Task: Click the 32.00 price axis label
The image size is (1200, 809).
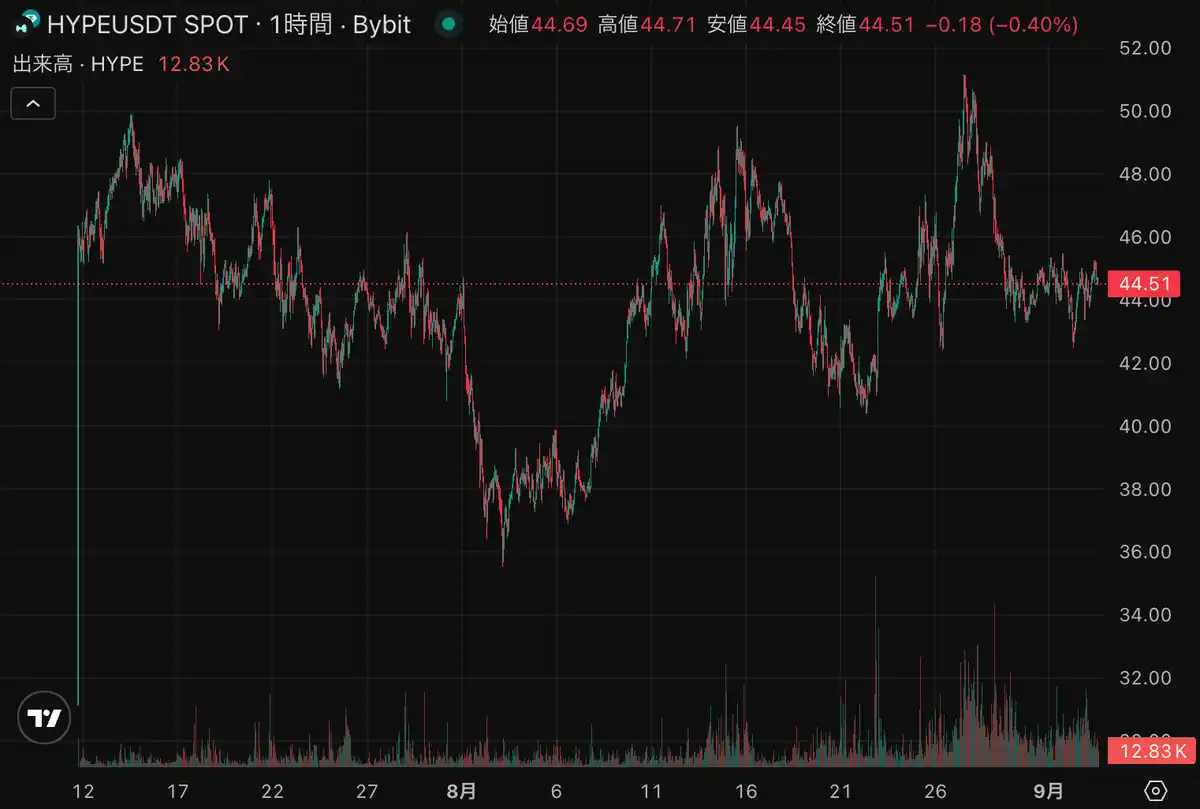Action: click(x=1145, y=678)
